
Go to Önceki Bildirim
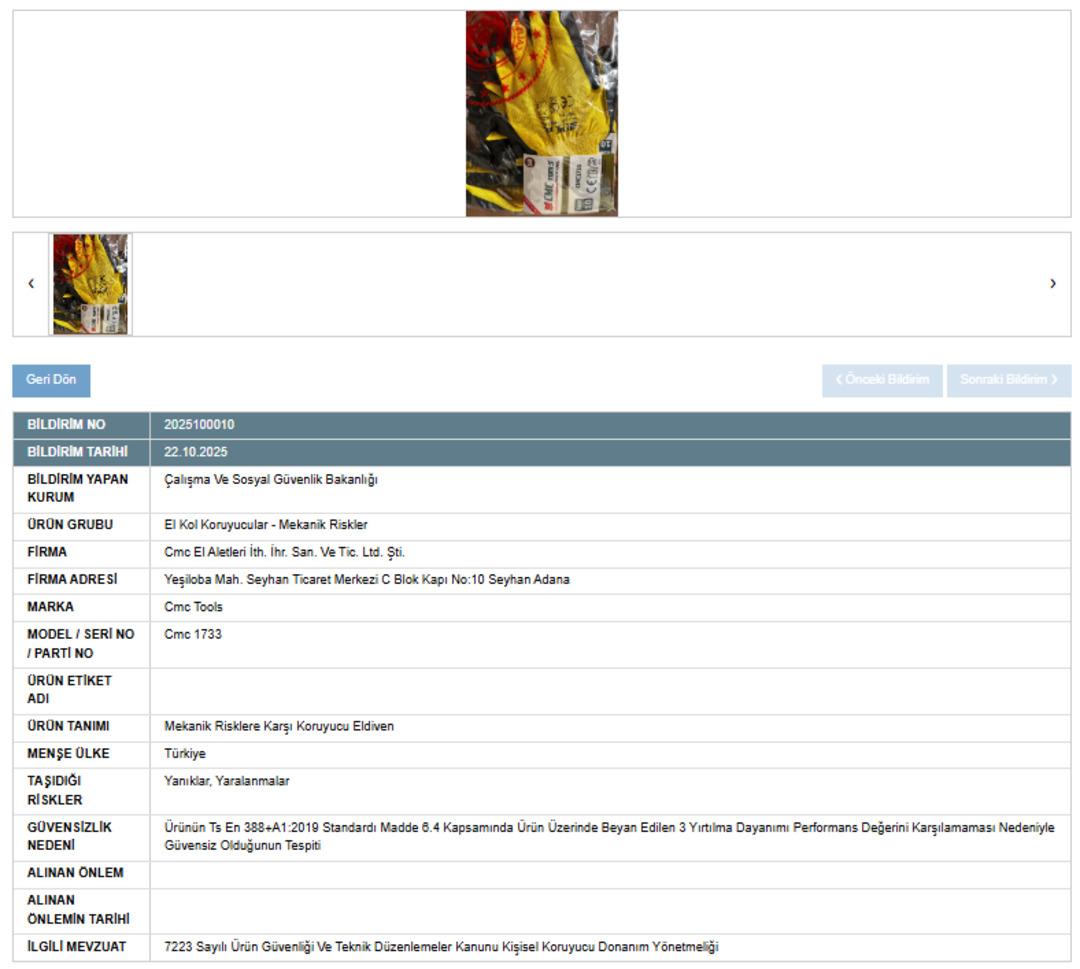coord(882,380)
